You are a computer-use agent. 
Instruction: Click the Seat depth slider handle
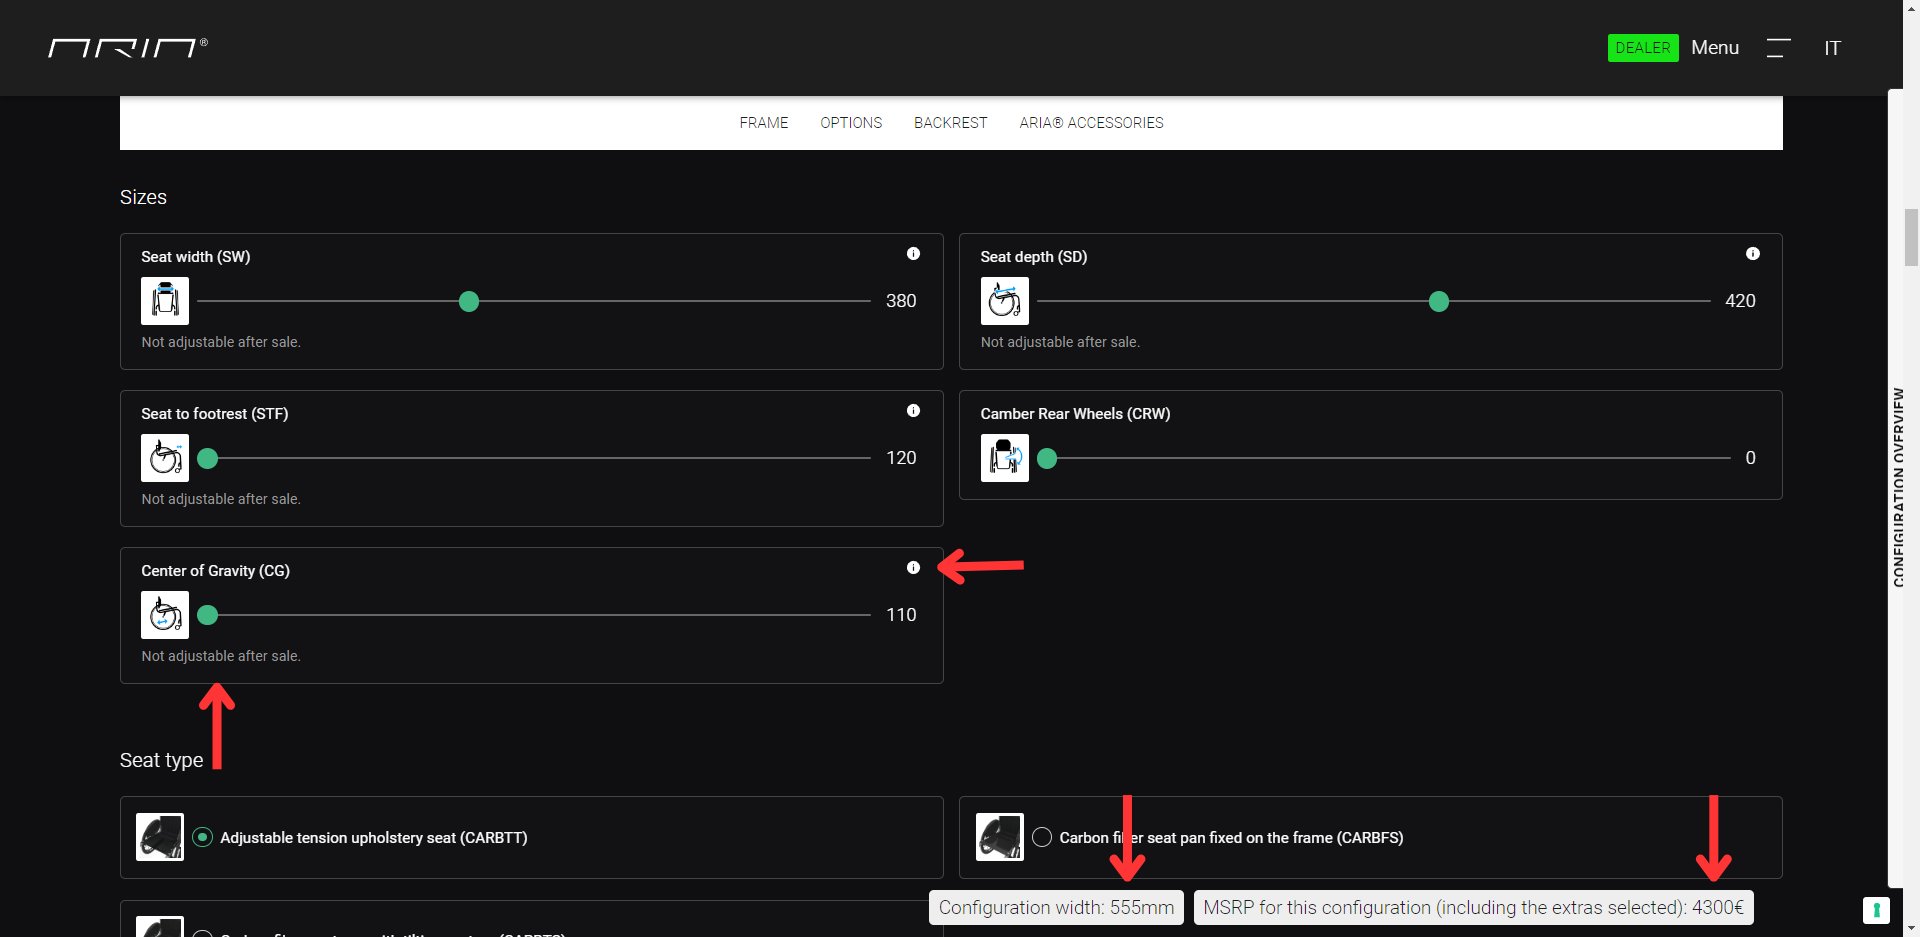[x=1439, y=301]
